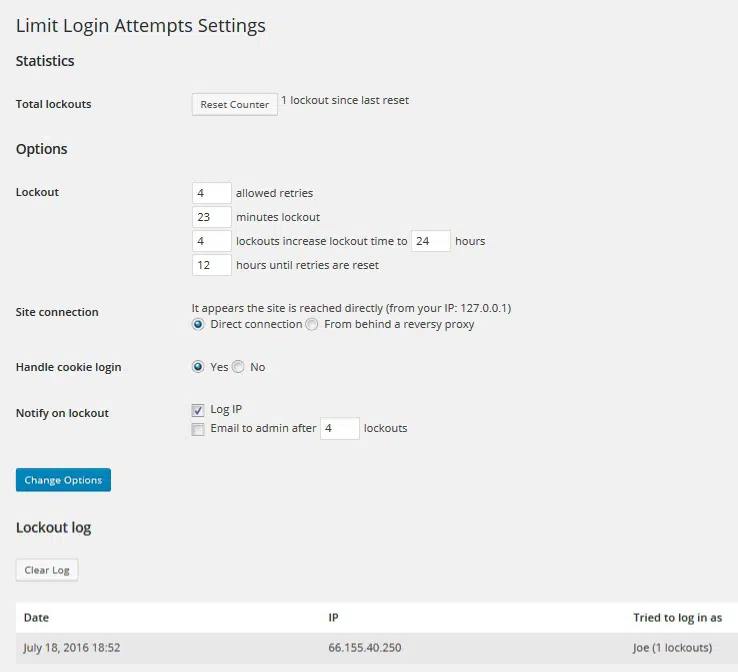The height and width of the screenshot is (672, 738).
Task: Click the Clear Log button
Action: coord(47,570)
